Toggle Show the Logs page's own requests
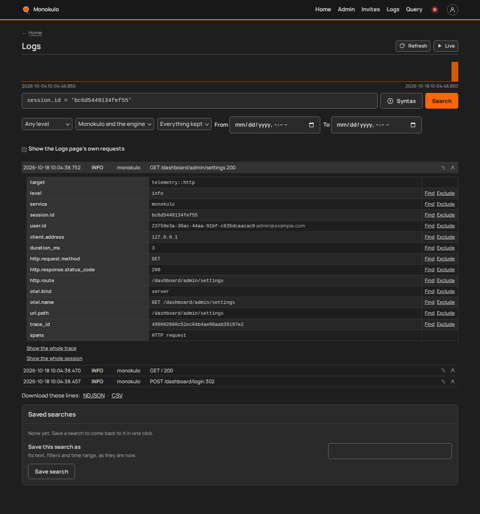Viewport: 480px width, 514px height. pyautogui.click(x=24, y=149)
